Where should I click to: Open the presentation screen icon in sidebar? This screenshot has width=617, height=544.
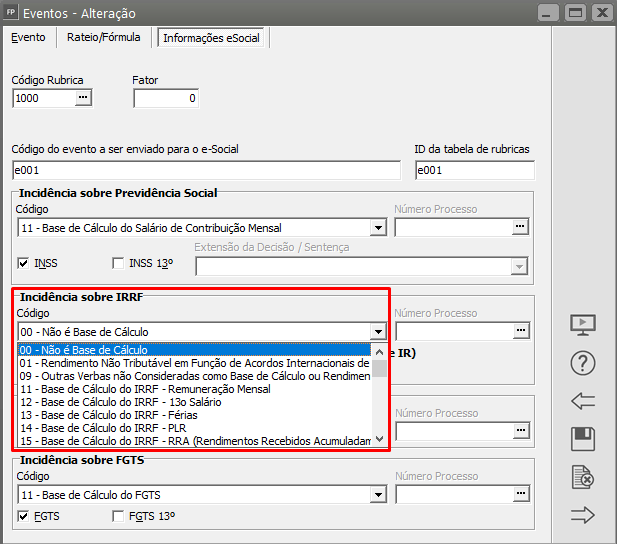583,325
